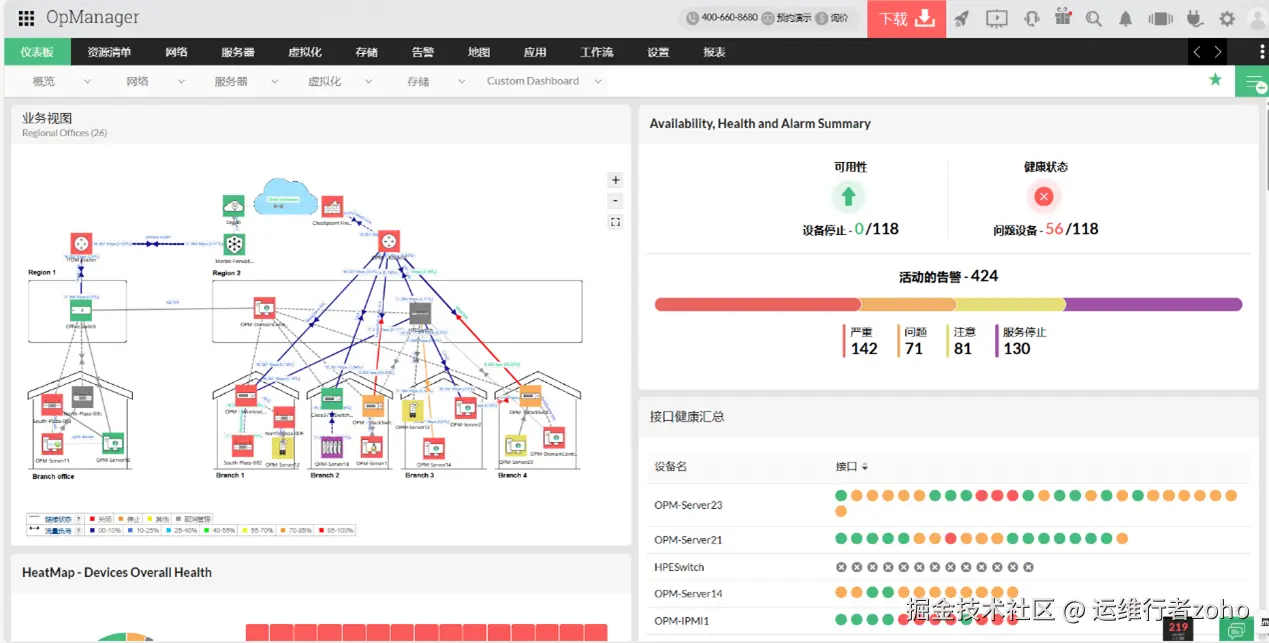The width and height of the screenshot is (1269, 643).
Task: Open the green dashboard list menu icon
Action: (x=1252, y=81)
